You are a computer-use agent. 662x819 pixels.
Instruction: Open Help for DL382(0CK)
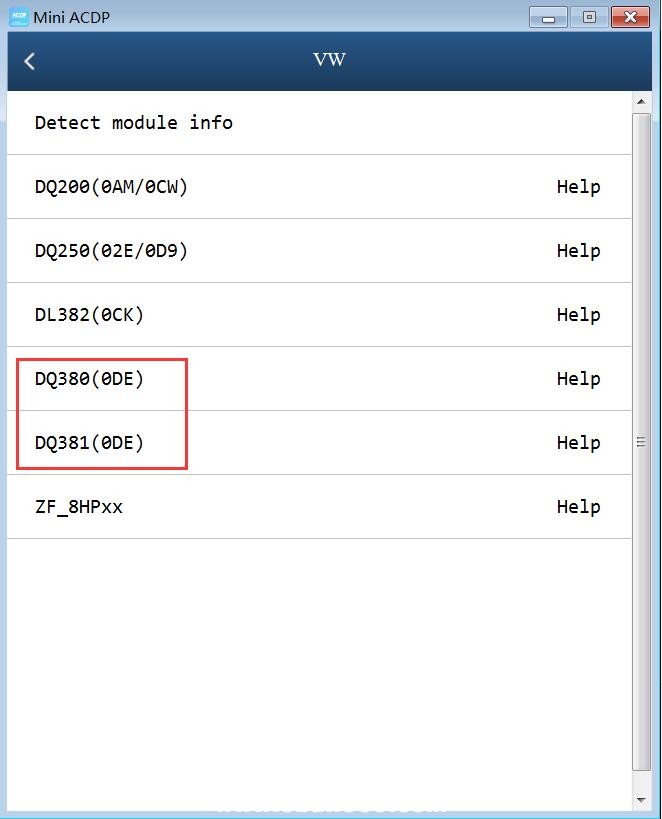(578, 314)
